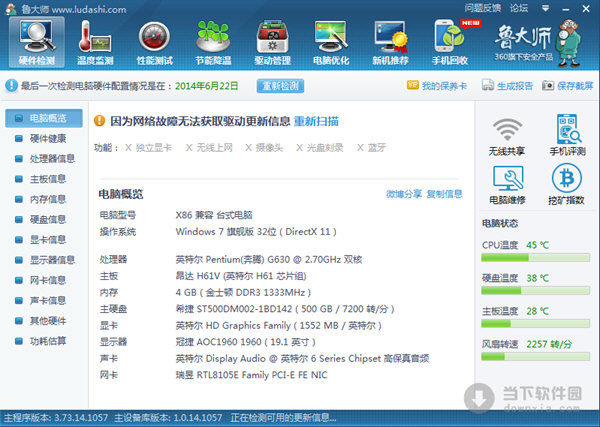600x427 pixels.
Task: Open the 驱动管理 driver management toolbox
Action: click(x=272, y=42)
